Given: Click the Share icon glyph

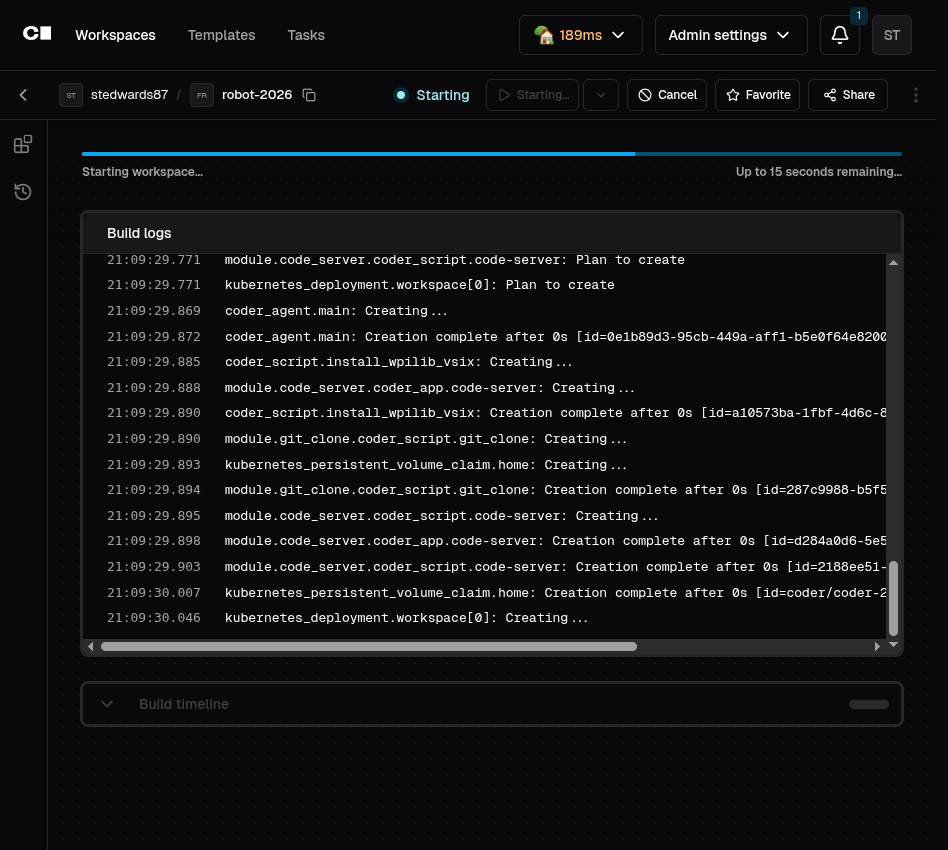Looking at the screenshot, I should click(830, 95).
